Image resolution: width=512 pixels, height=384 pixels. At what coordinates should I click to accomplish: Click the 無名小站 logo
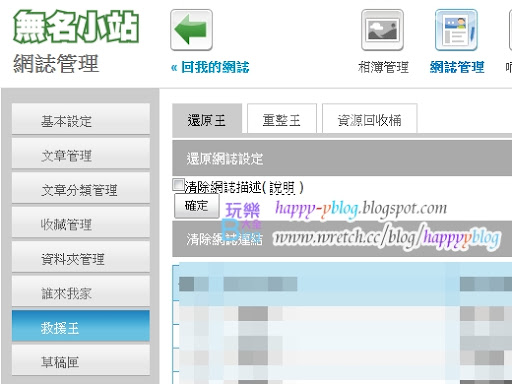tap(76, 27)
